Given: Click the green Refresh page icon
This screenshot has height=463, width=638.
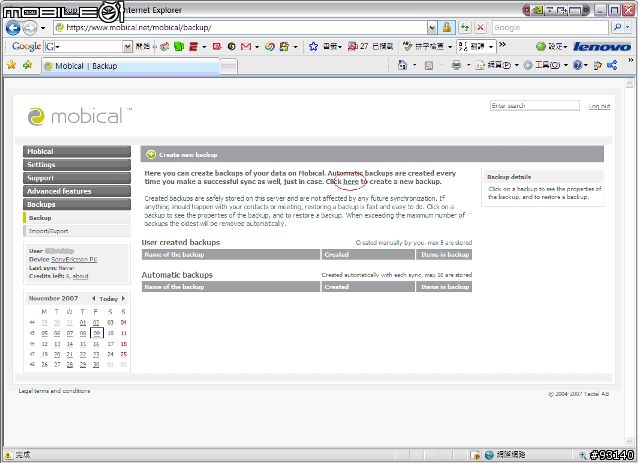Looking at the screenshot, I should [464, 28].
